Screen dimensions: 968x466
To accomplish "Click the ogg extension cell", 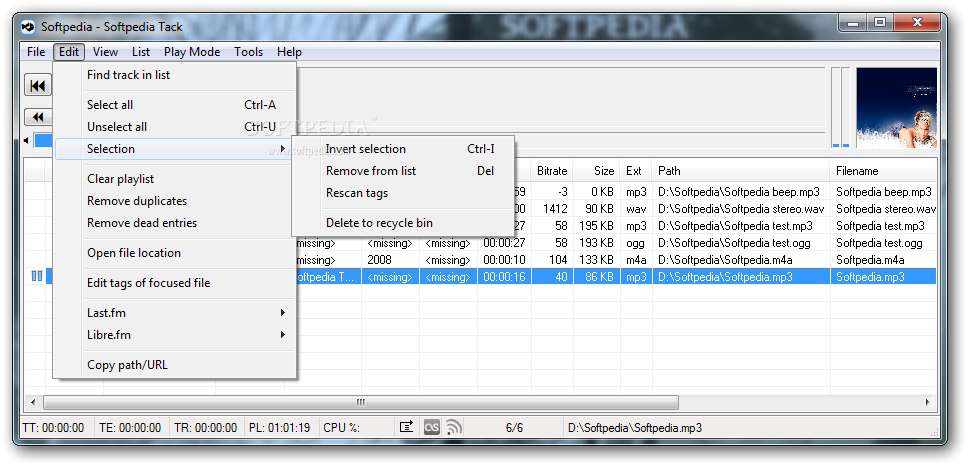I will [x=636, y=243].
